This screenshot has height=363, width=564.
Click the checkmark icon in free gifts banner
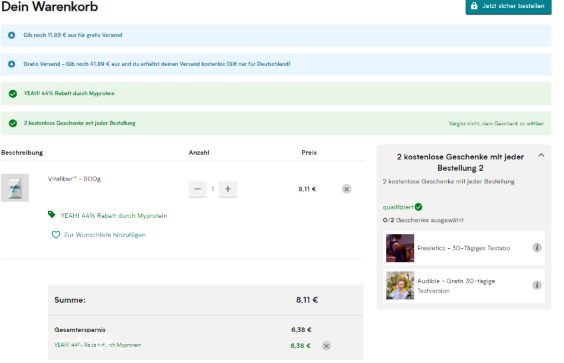(13, 123)
